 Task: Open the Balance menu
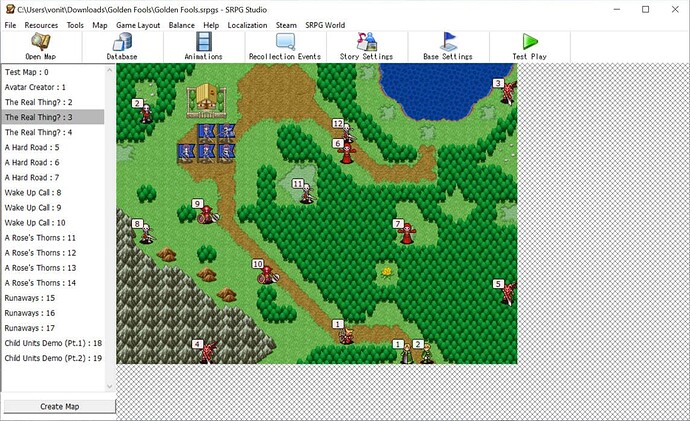pos(182,25)
